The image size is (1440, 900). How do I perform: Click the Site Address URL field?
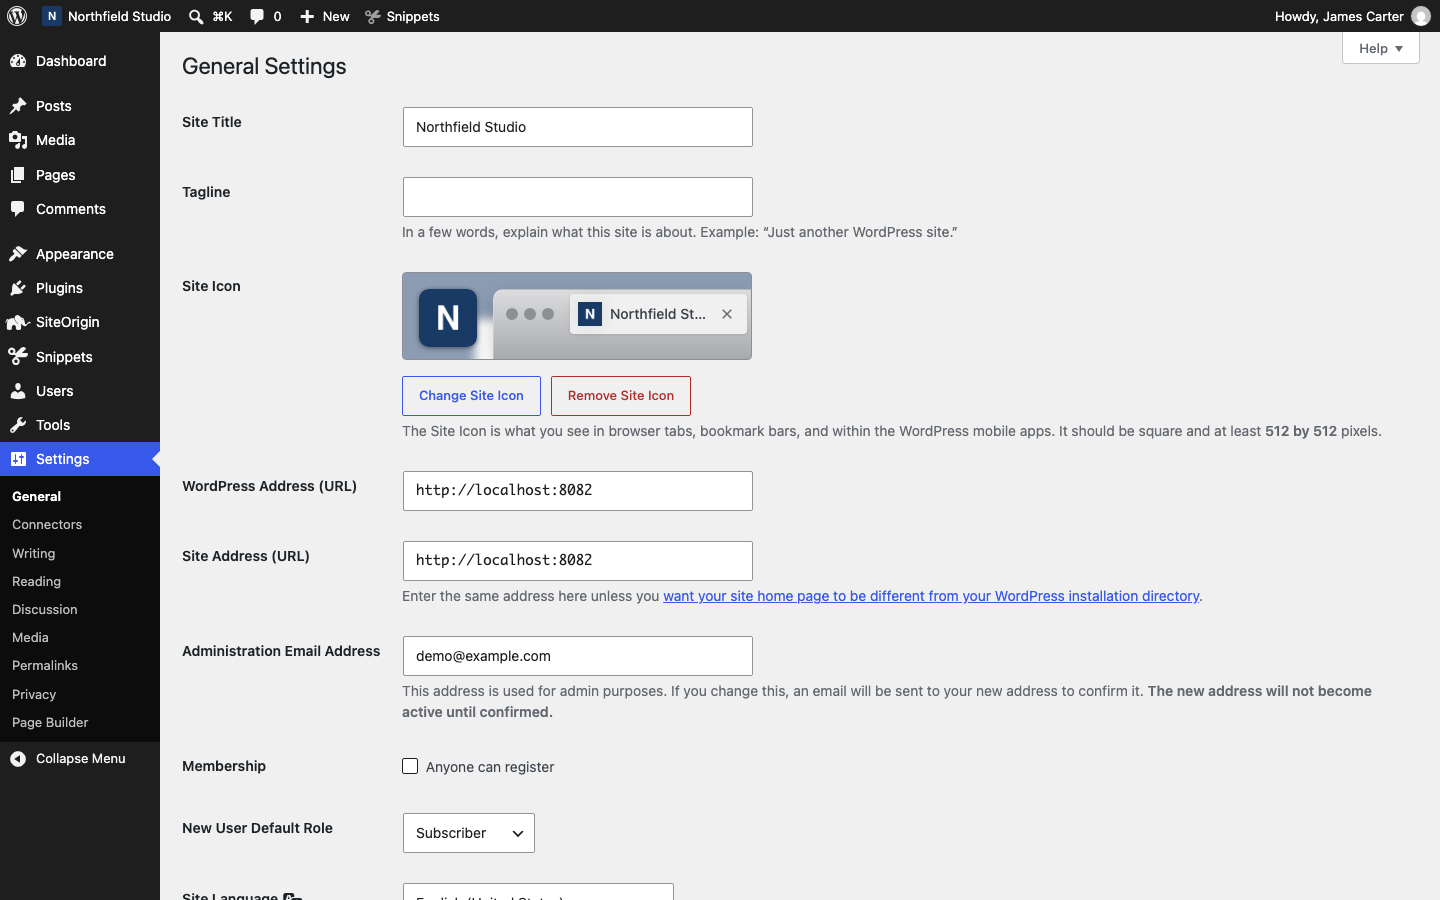pyautogui.click(x=578, y=561)
